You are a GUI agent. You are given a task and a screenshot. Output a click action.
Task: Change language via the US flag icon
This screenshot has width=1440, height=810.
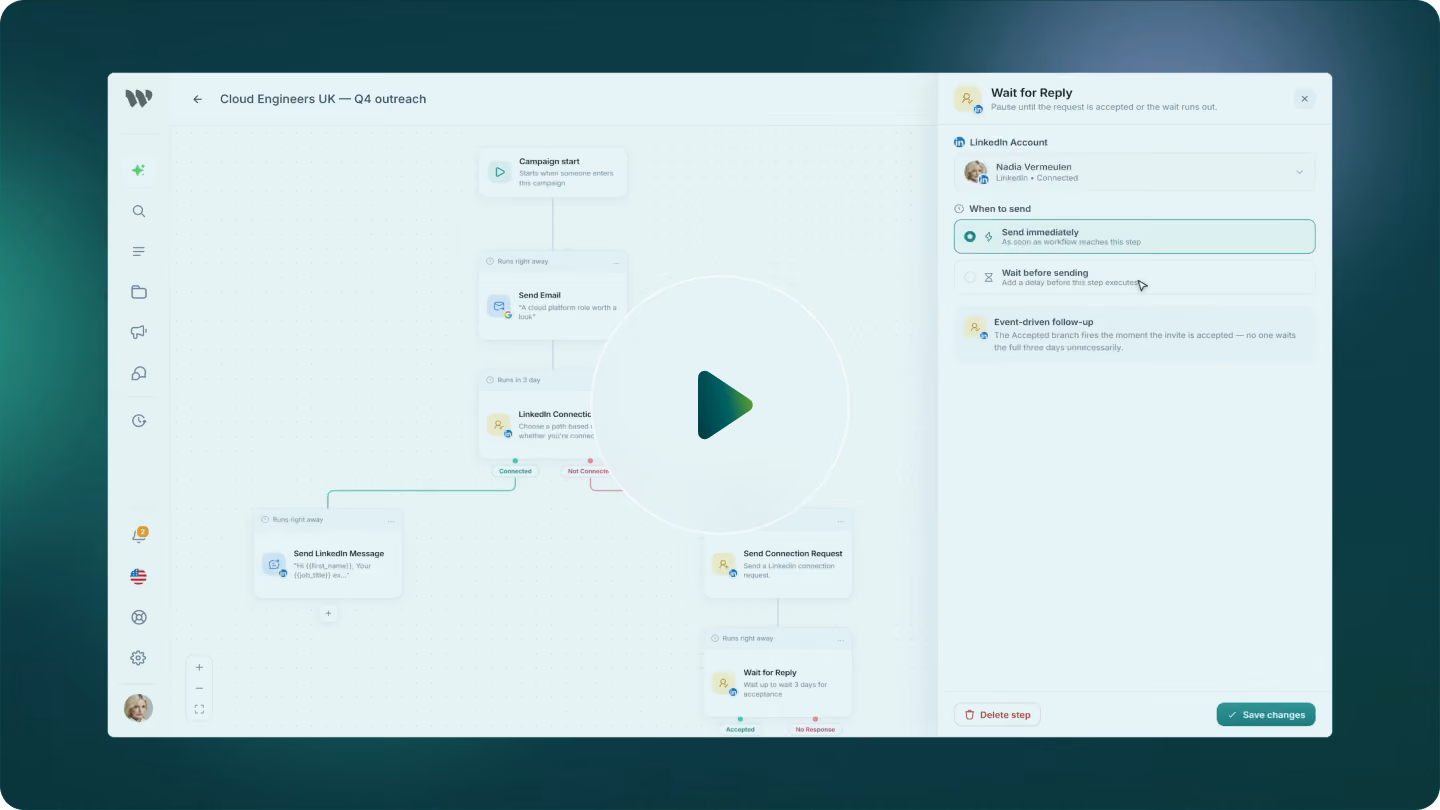(139, 577)
